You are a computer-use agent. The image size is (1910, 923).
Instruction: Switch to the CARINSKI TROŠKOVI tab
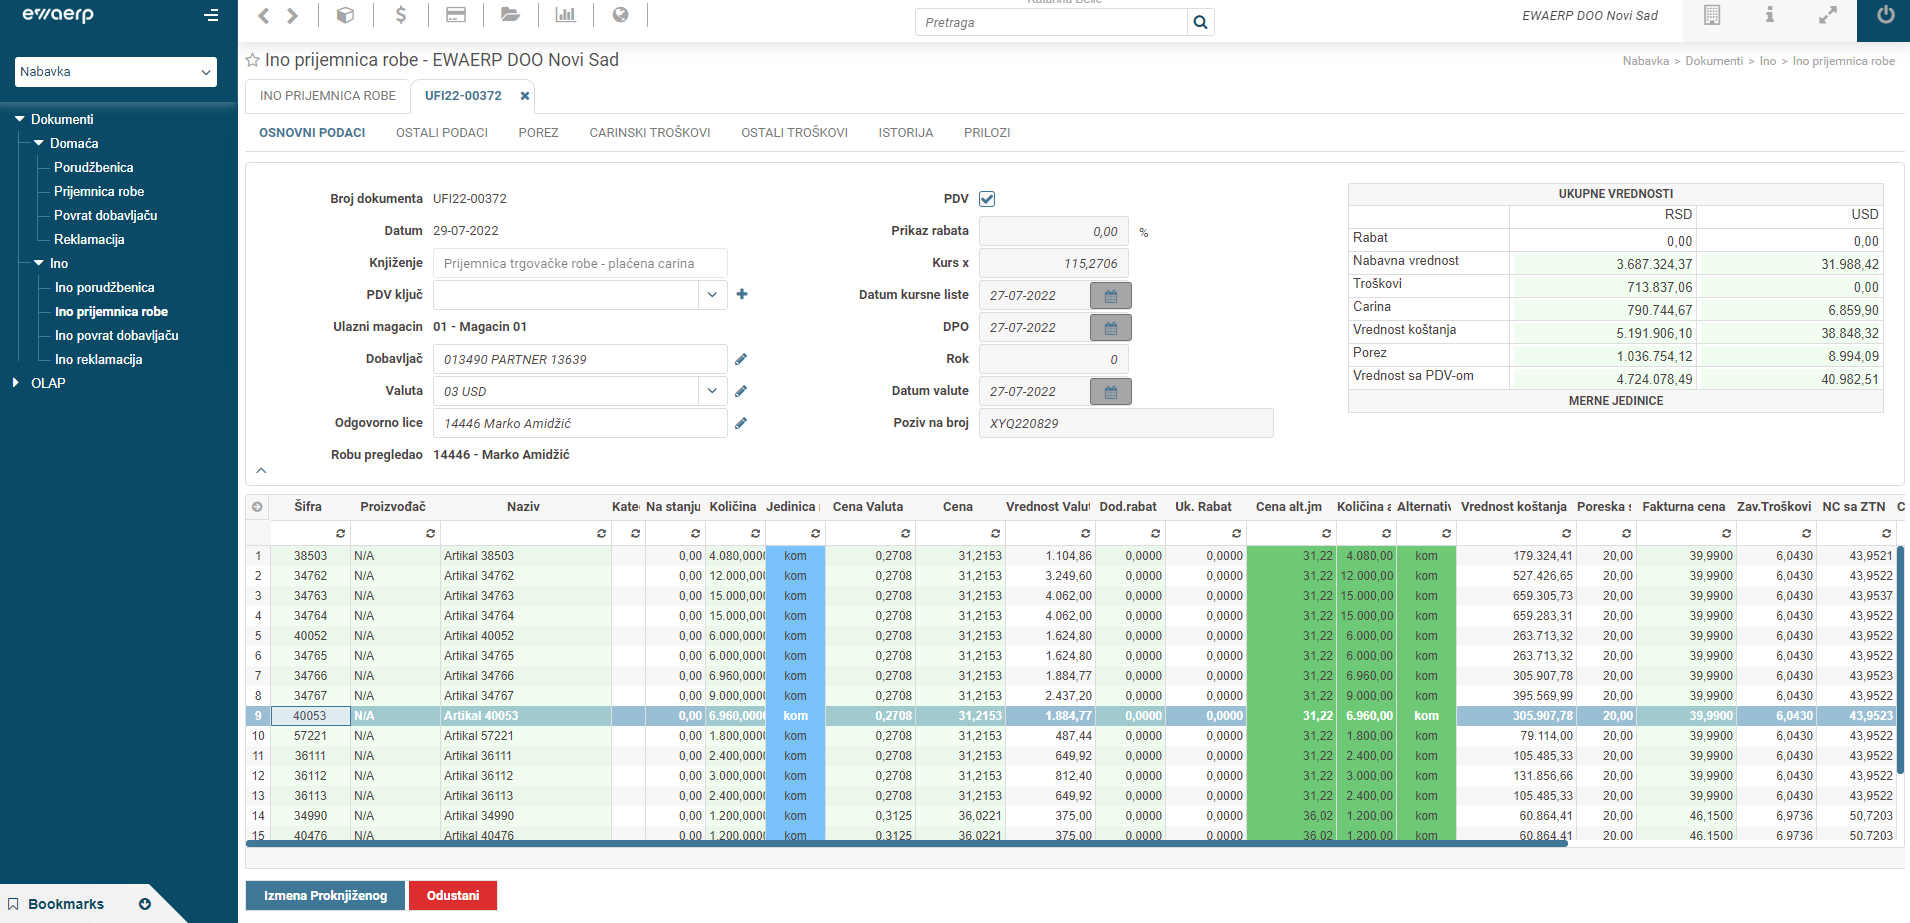point(649,133)
